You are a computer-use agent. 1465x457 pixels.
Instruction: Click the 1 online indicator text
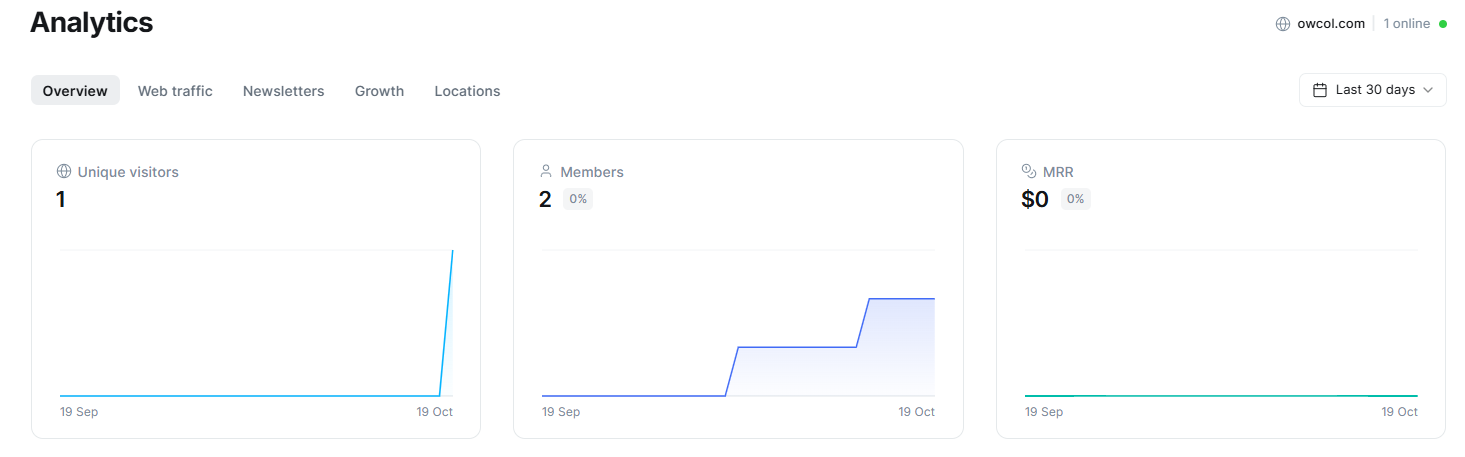(x=1406, y=24)
